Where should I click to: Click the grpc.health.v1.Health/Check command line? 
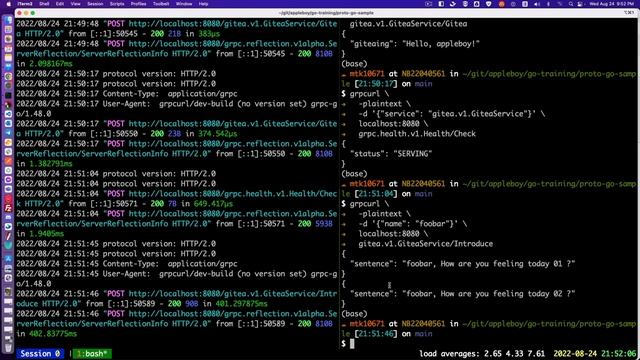point(417,134)
